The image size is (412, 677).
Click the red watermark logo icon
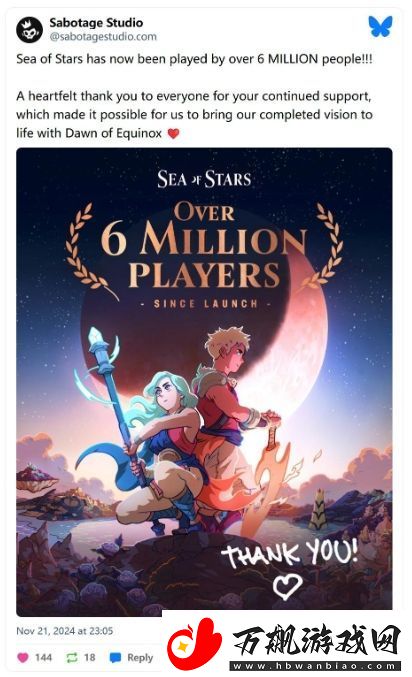(x=194, y=644)
